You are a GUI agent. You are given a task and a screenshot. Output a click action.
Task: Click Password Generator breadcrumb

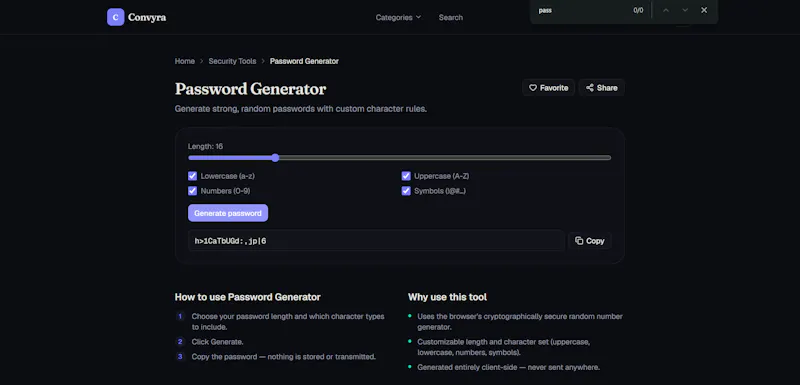click(304, 61)
